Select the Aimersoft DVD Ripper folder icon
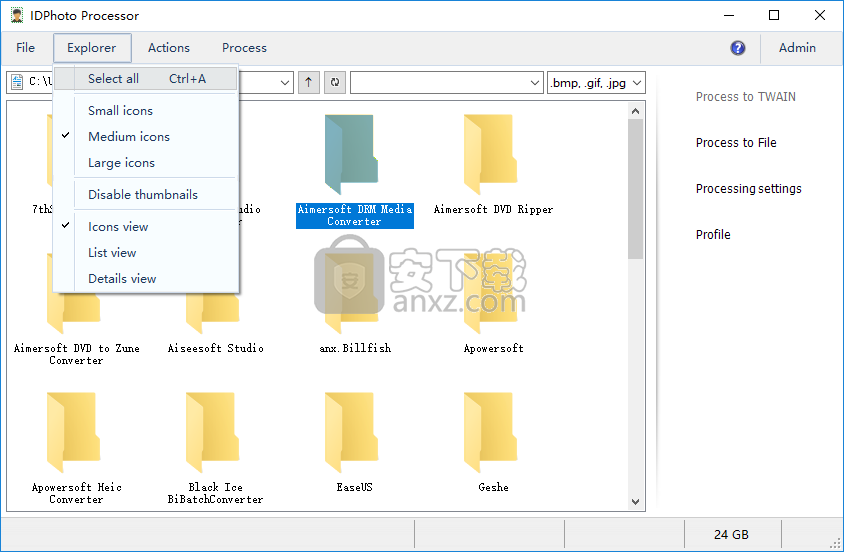This screenshot has height=552, width=844. click(491, 154)
